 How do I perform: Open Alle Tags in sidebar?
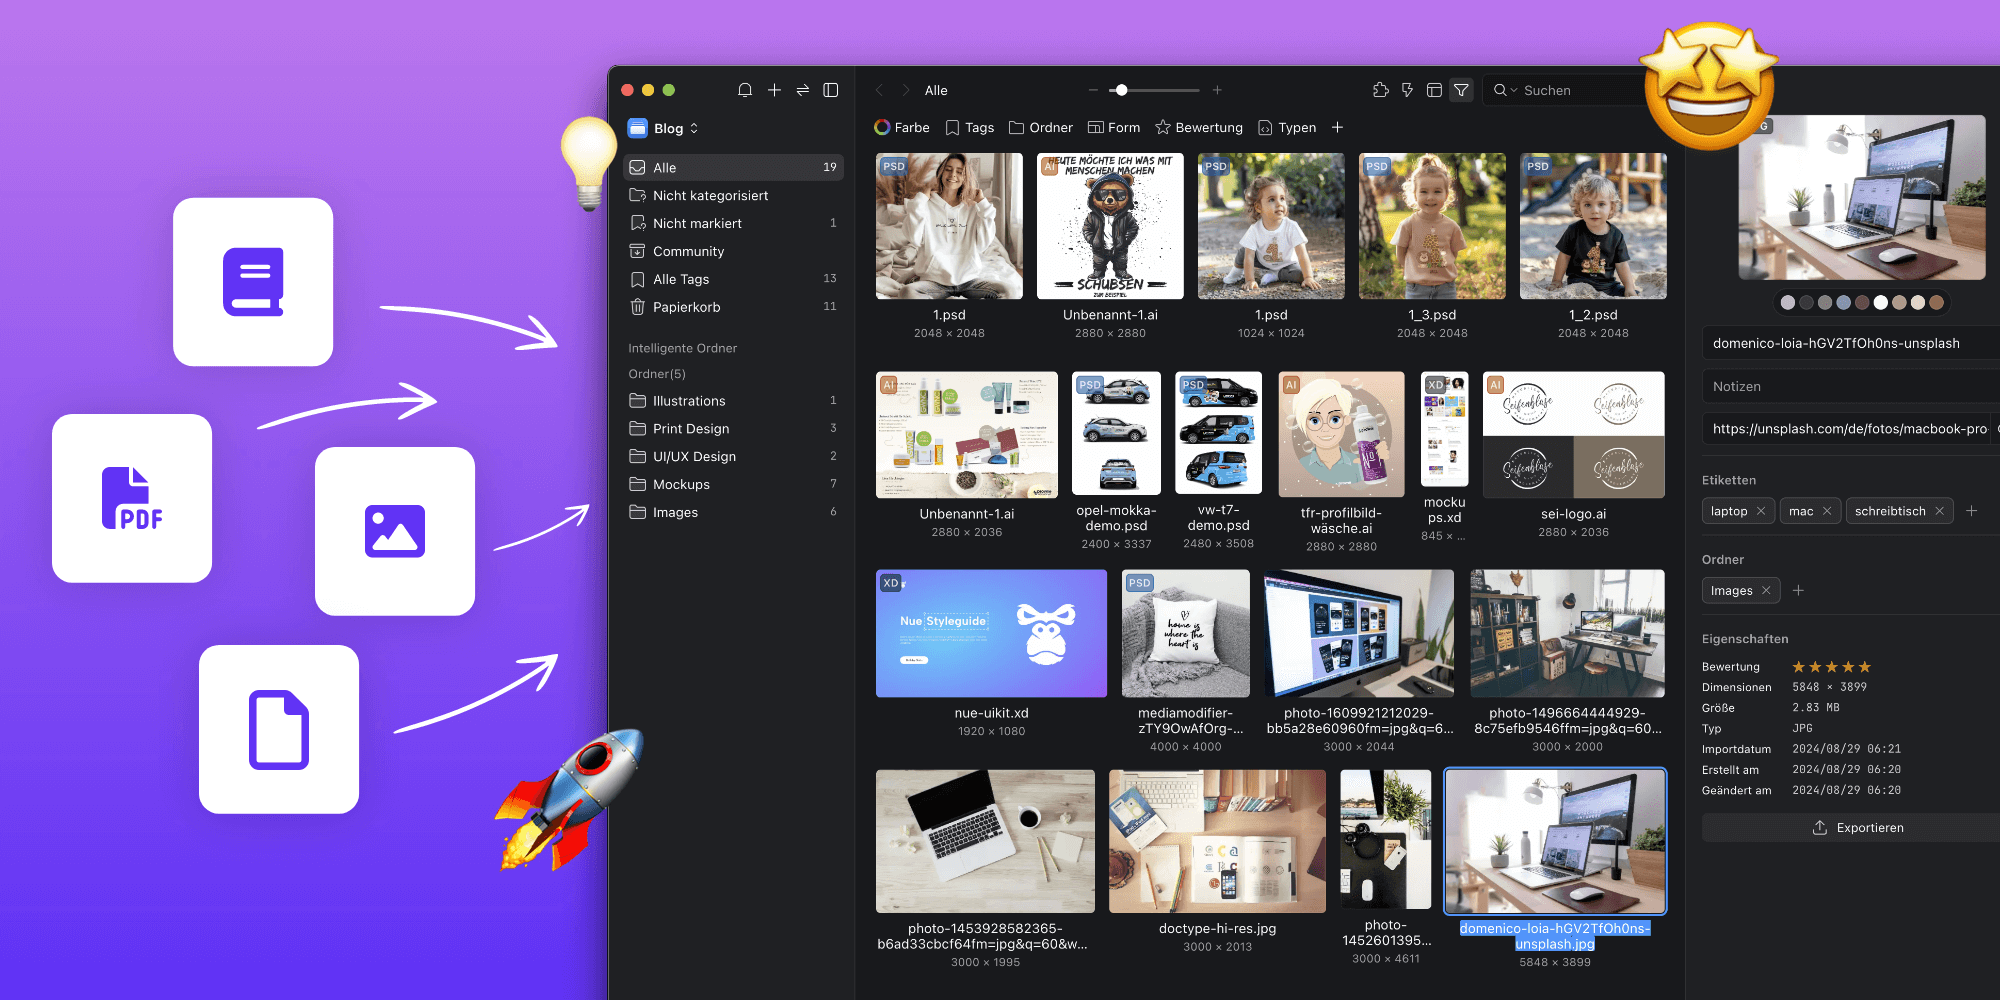pyautogui.click(x=733, y=279)
